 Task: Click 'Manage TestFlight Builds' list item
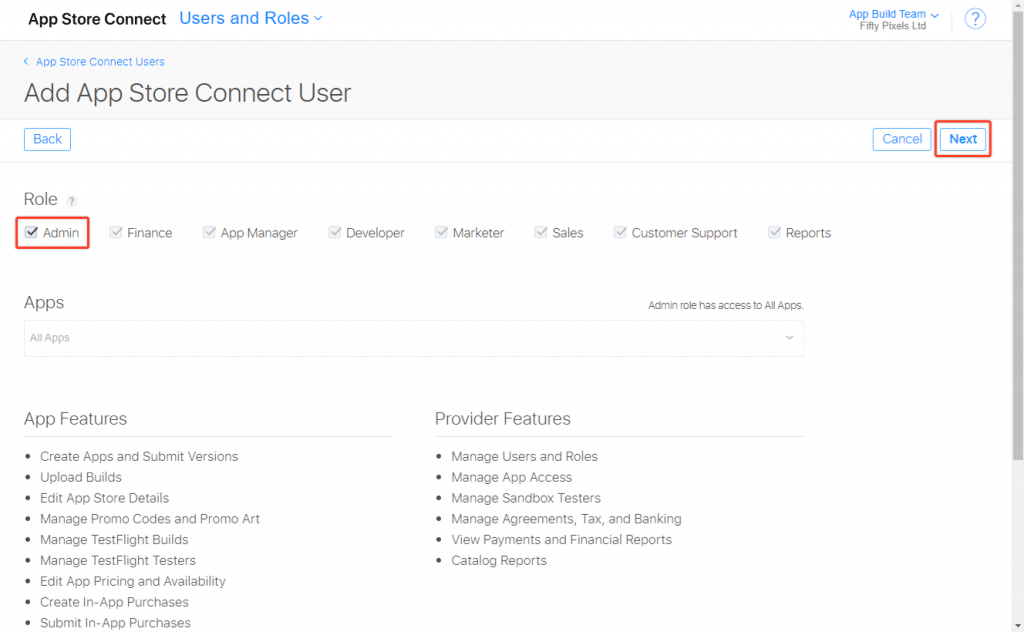[x=114, y=540]
